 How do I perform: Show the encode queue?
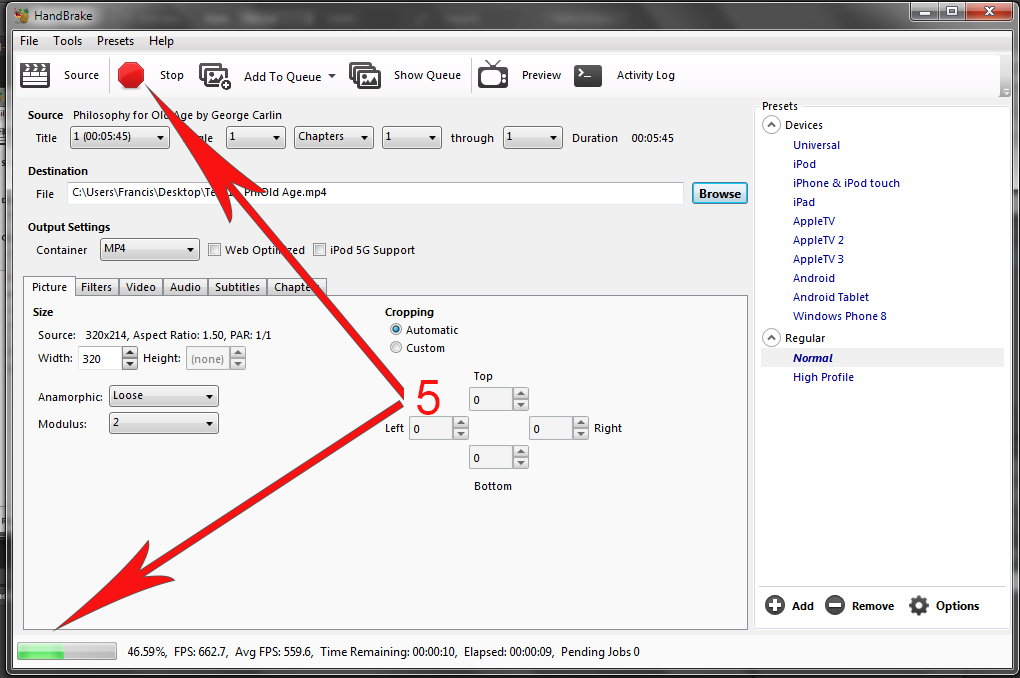[x=413, y=75]
